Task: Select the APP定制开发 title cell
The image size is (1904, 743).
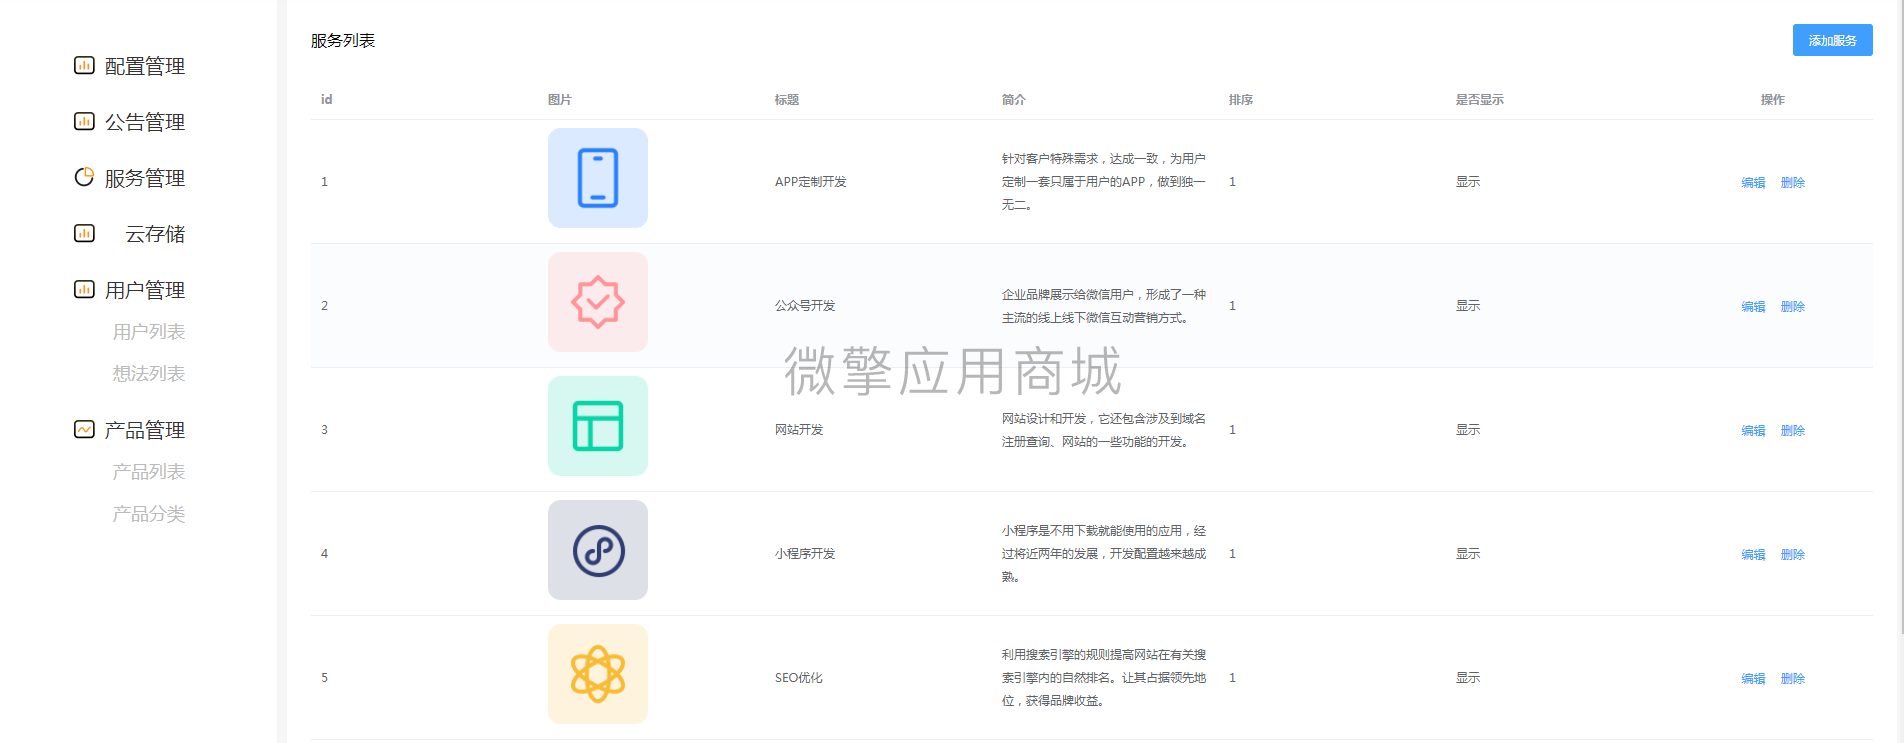Action: 811,181
